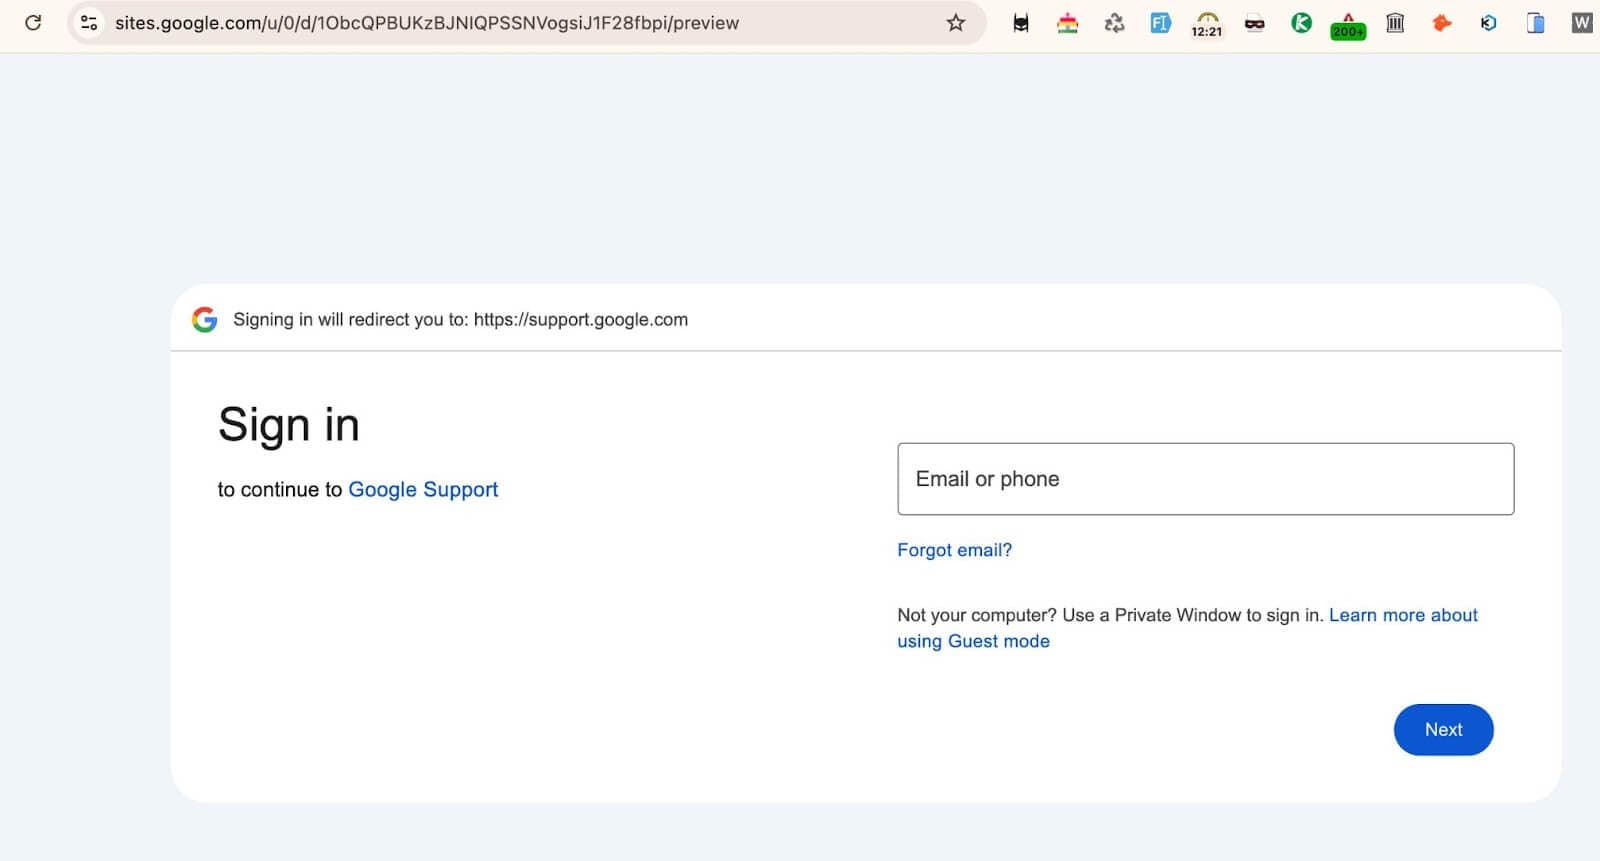
Task: Open the recycle arrows extension
Action: [x=1114, y=22]
